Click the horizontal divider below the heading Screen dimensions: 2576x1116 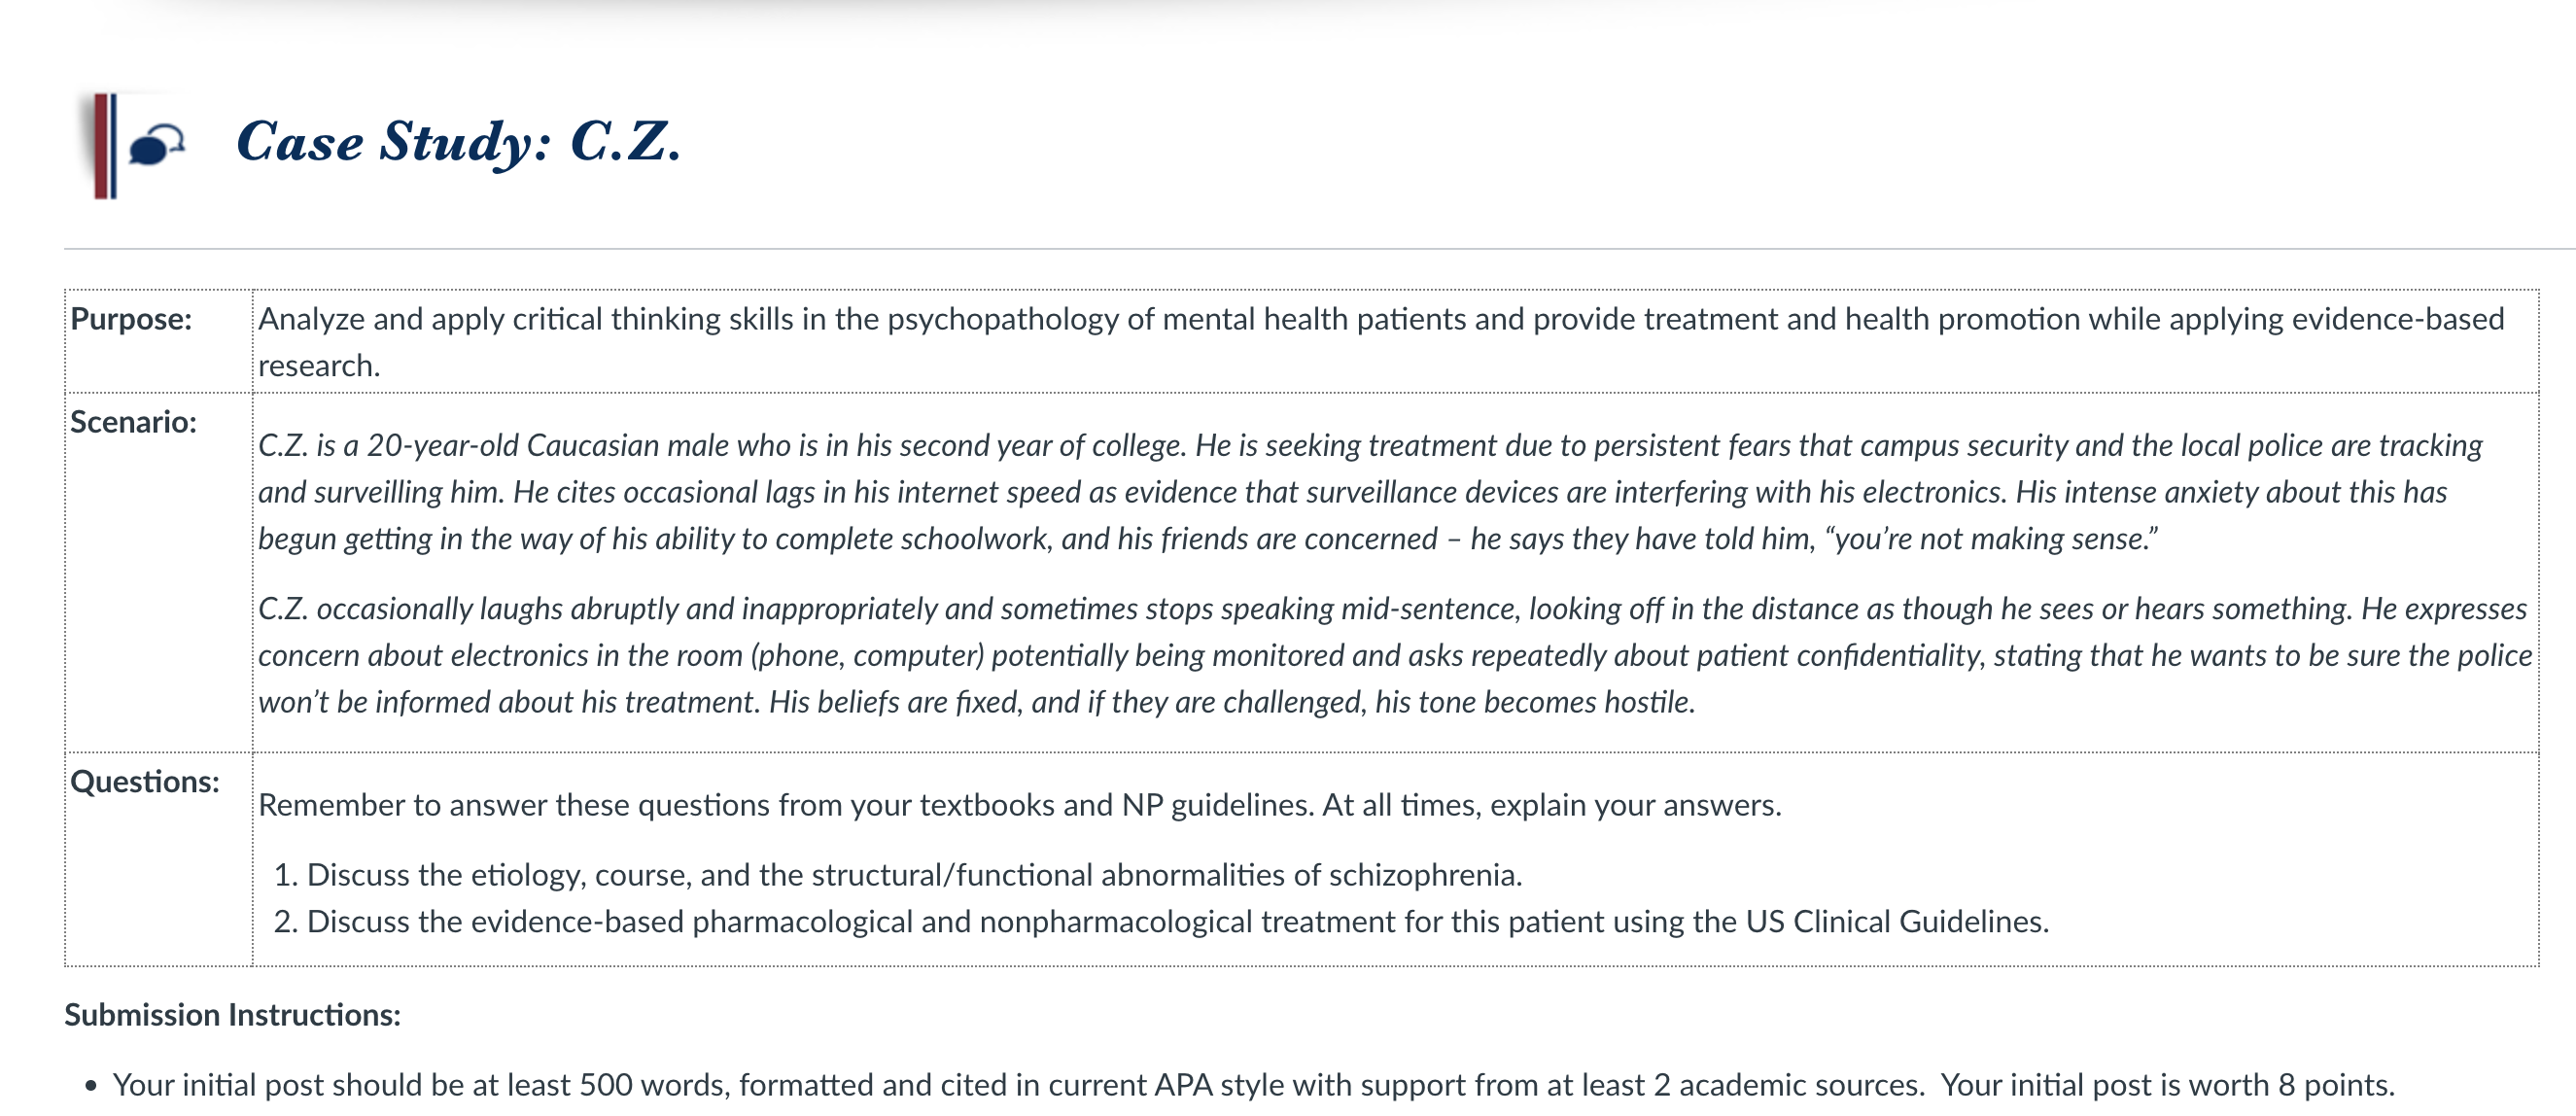click(1320, 248)
